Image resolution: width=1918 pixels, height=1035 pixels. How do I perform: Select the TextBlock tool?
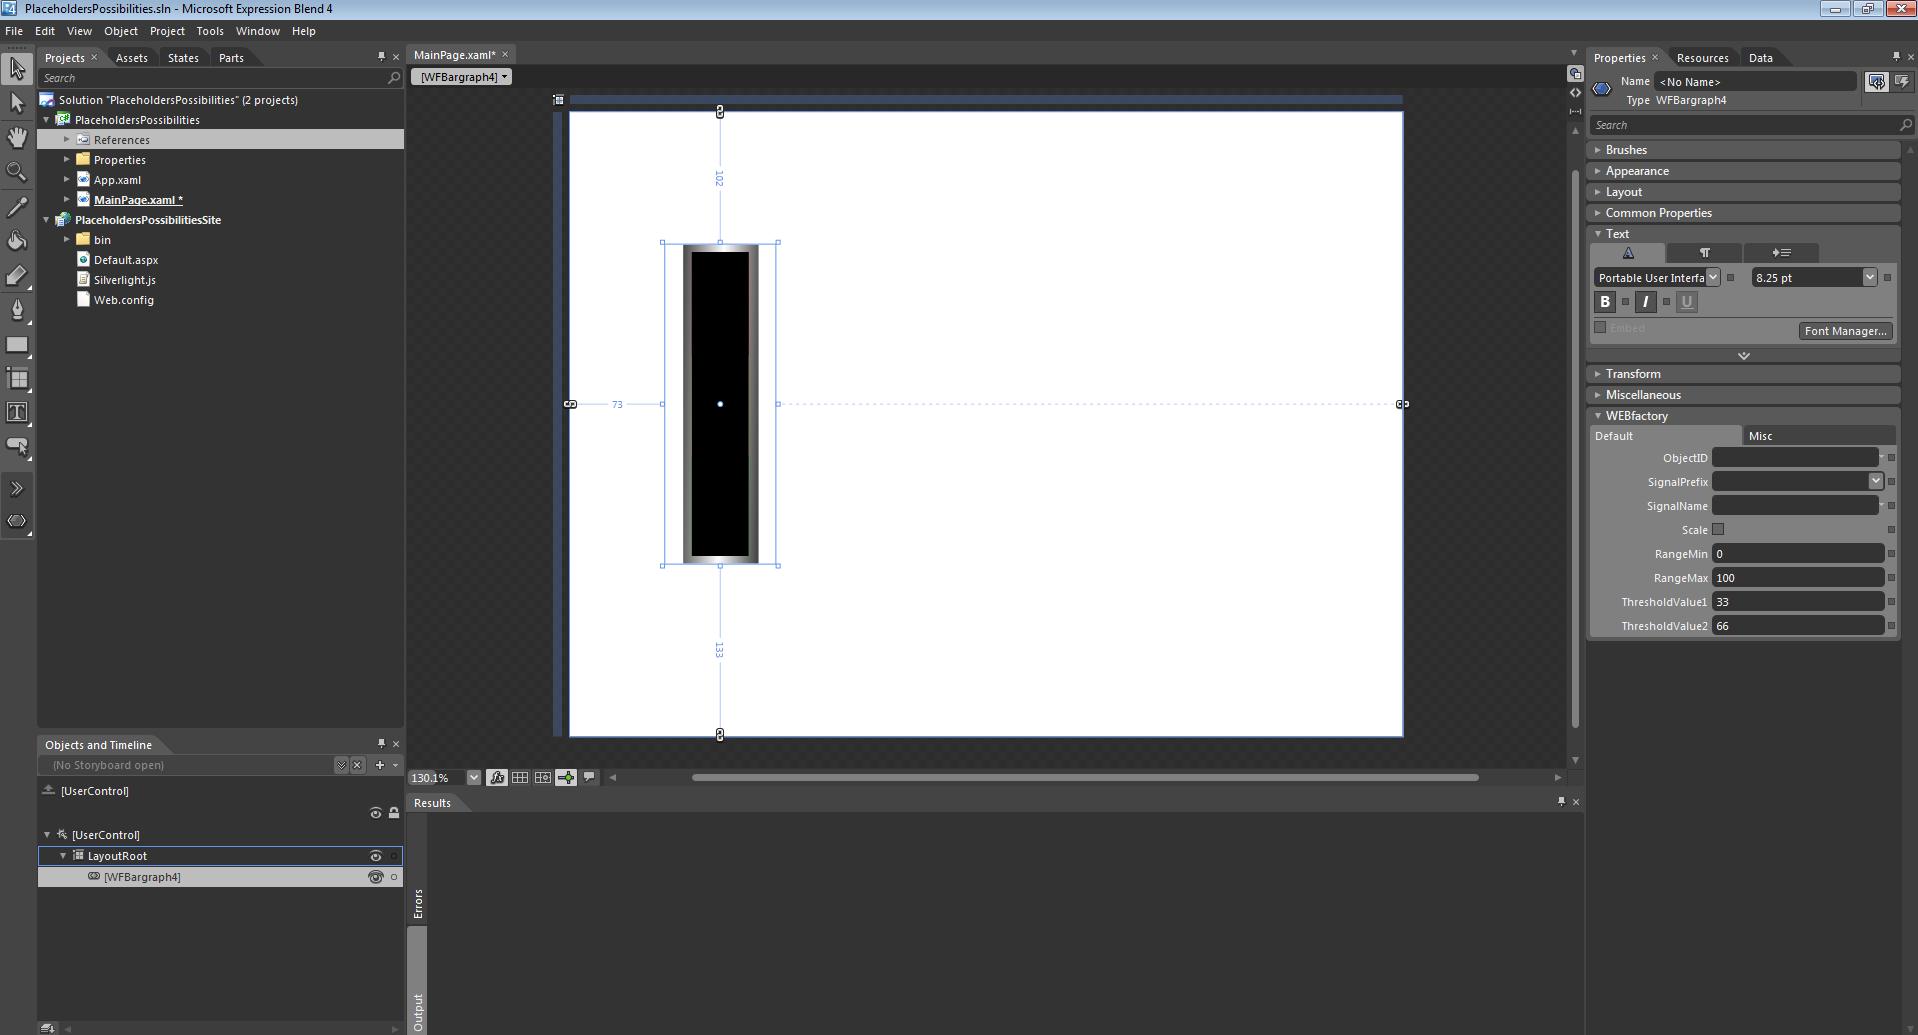coord(17,413)
